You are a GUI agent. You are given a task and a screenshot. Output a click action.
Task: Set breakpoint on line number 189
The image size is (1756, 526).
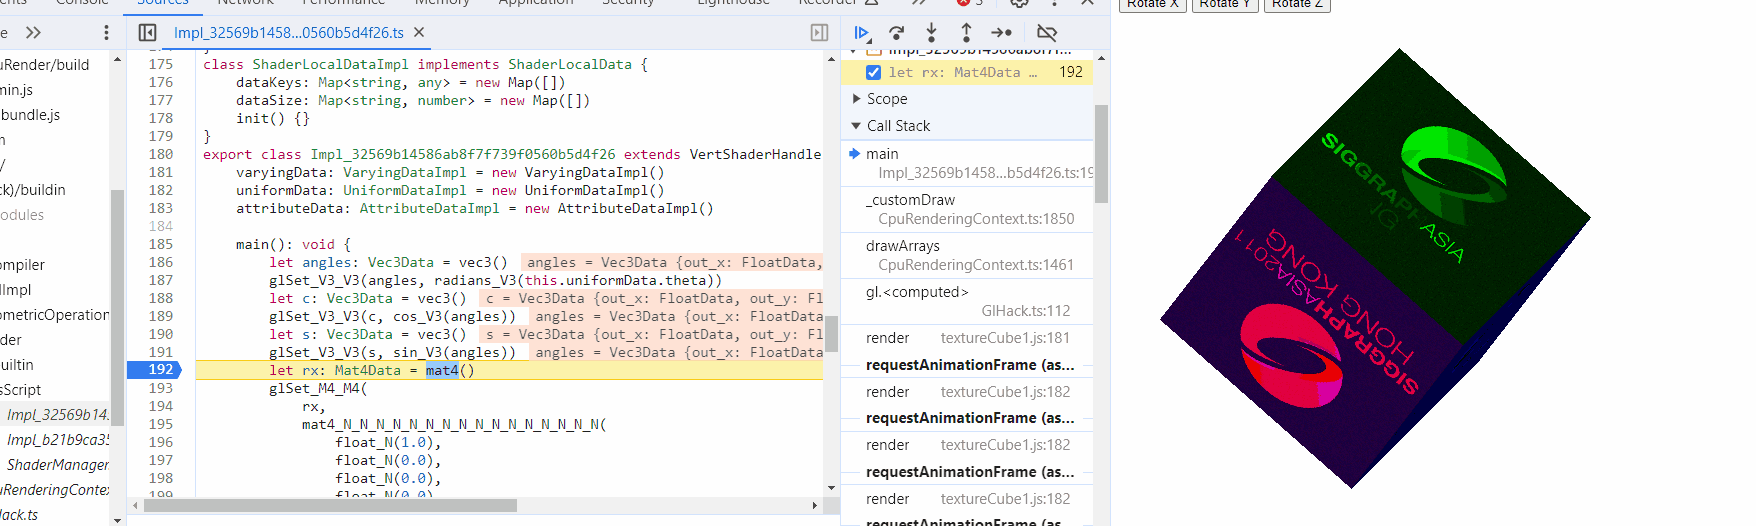tap(160, 316)
